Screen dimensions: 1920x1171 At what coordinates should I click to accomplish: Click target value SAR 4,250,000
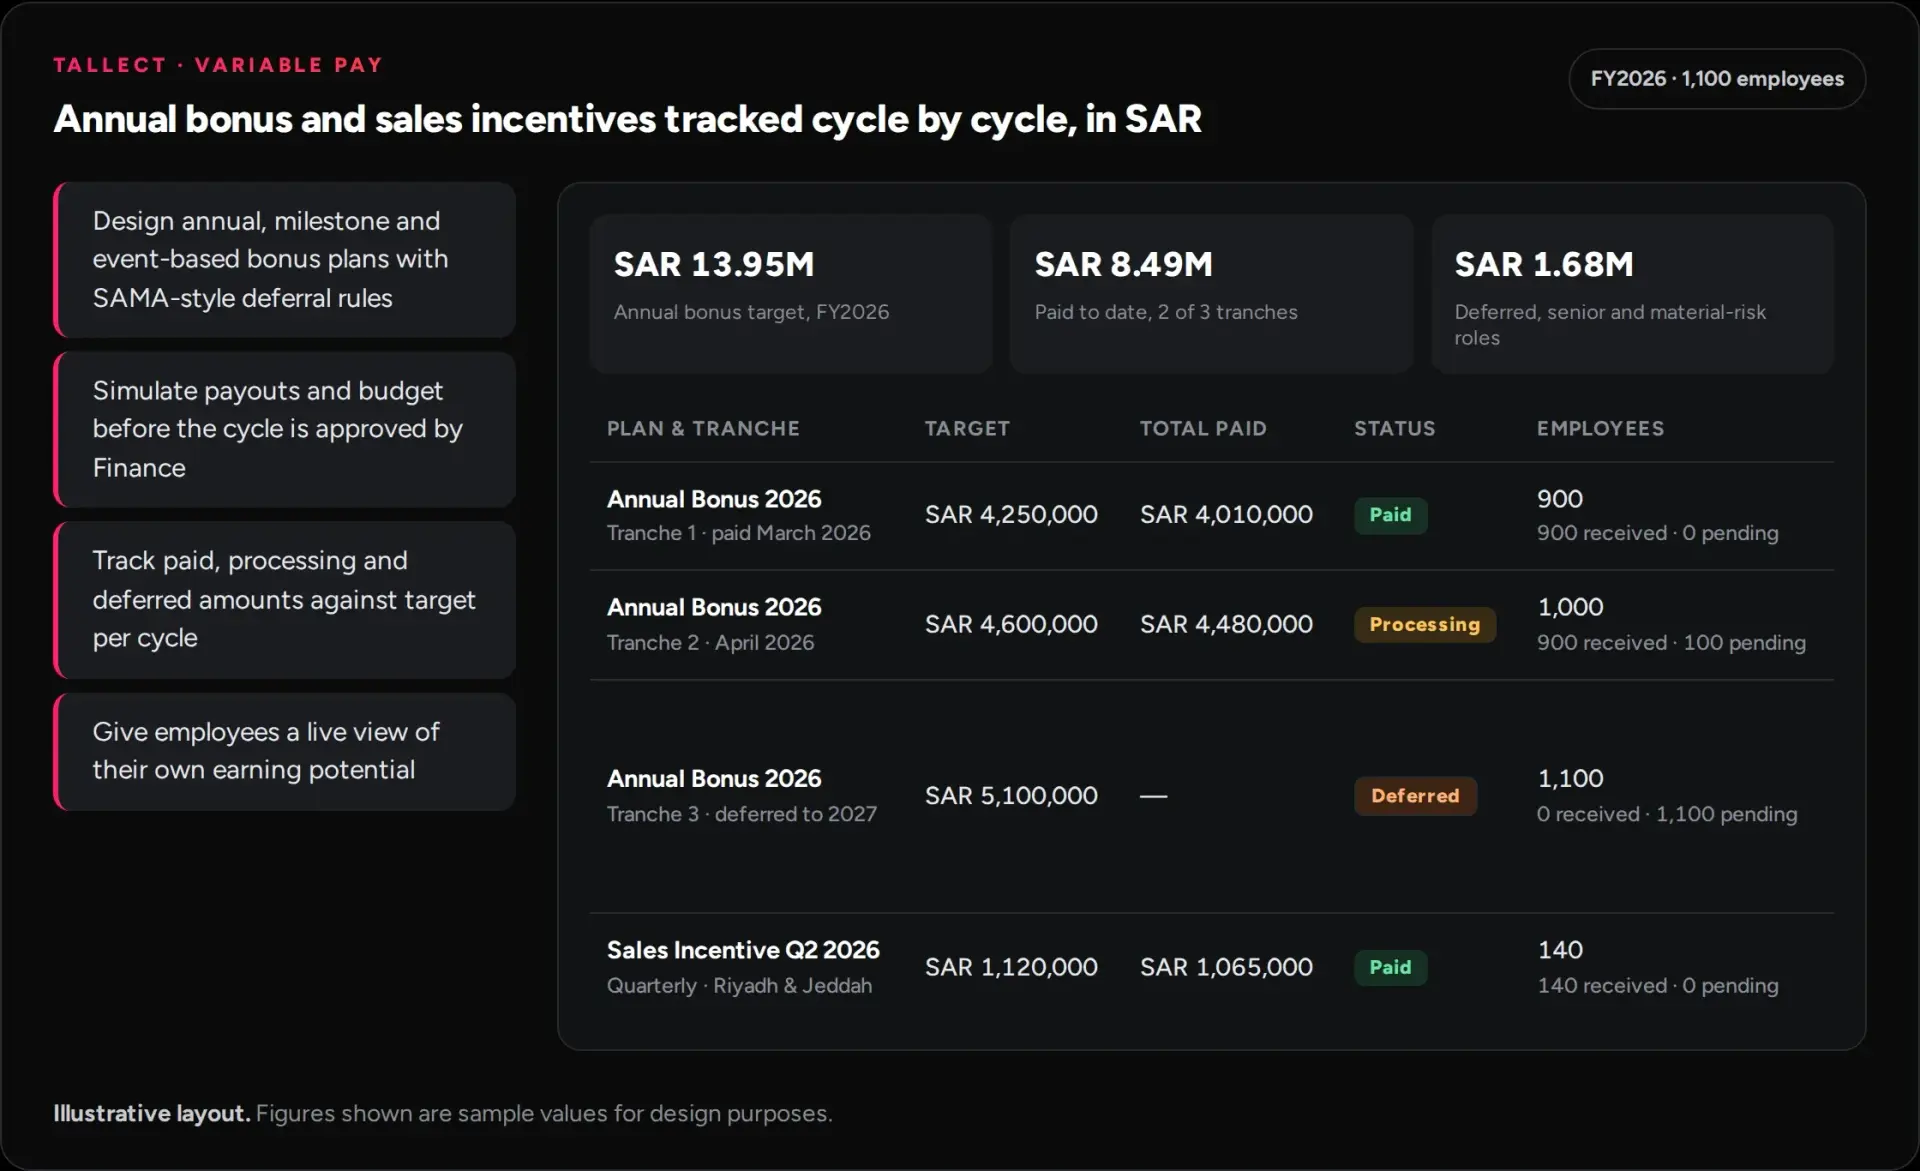pos(1011,514)
